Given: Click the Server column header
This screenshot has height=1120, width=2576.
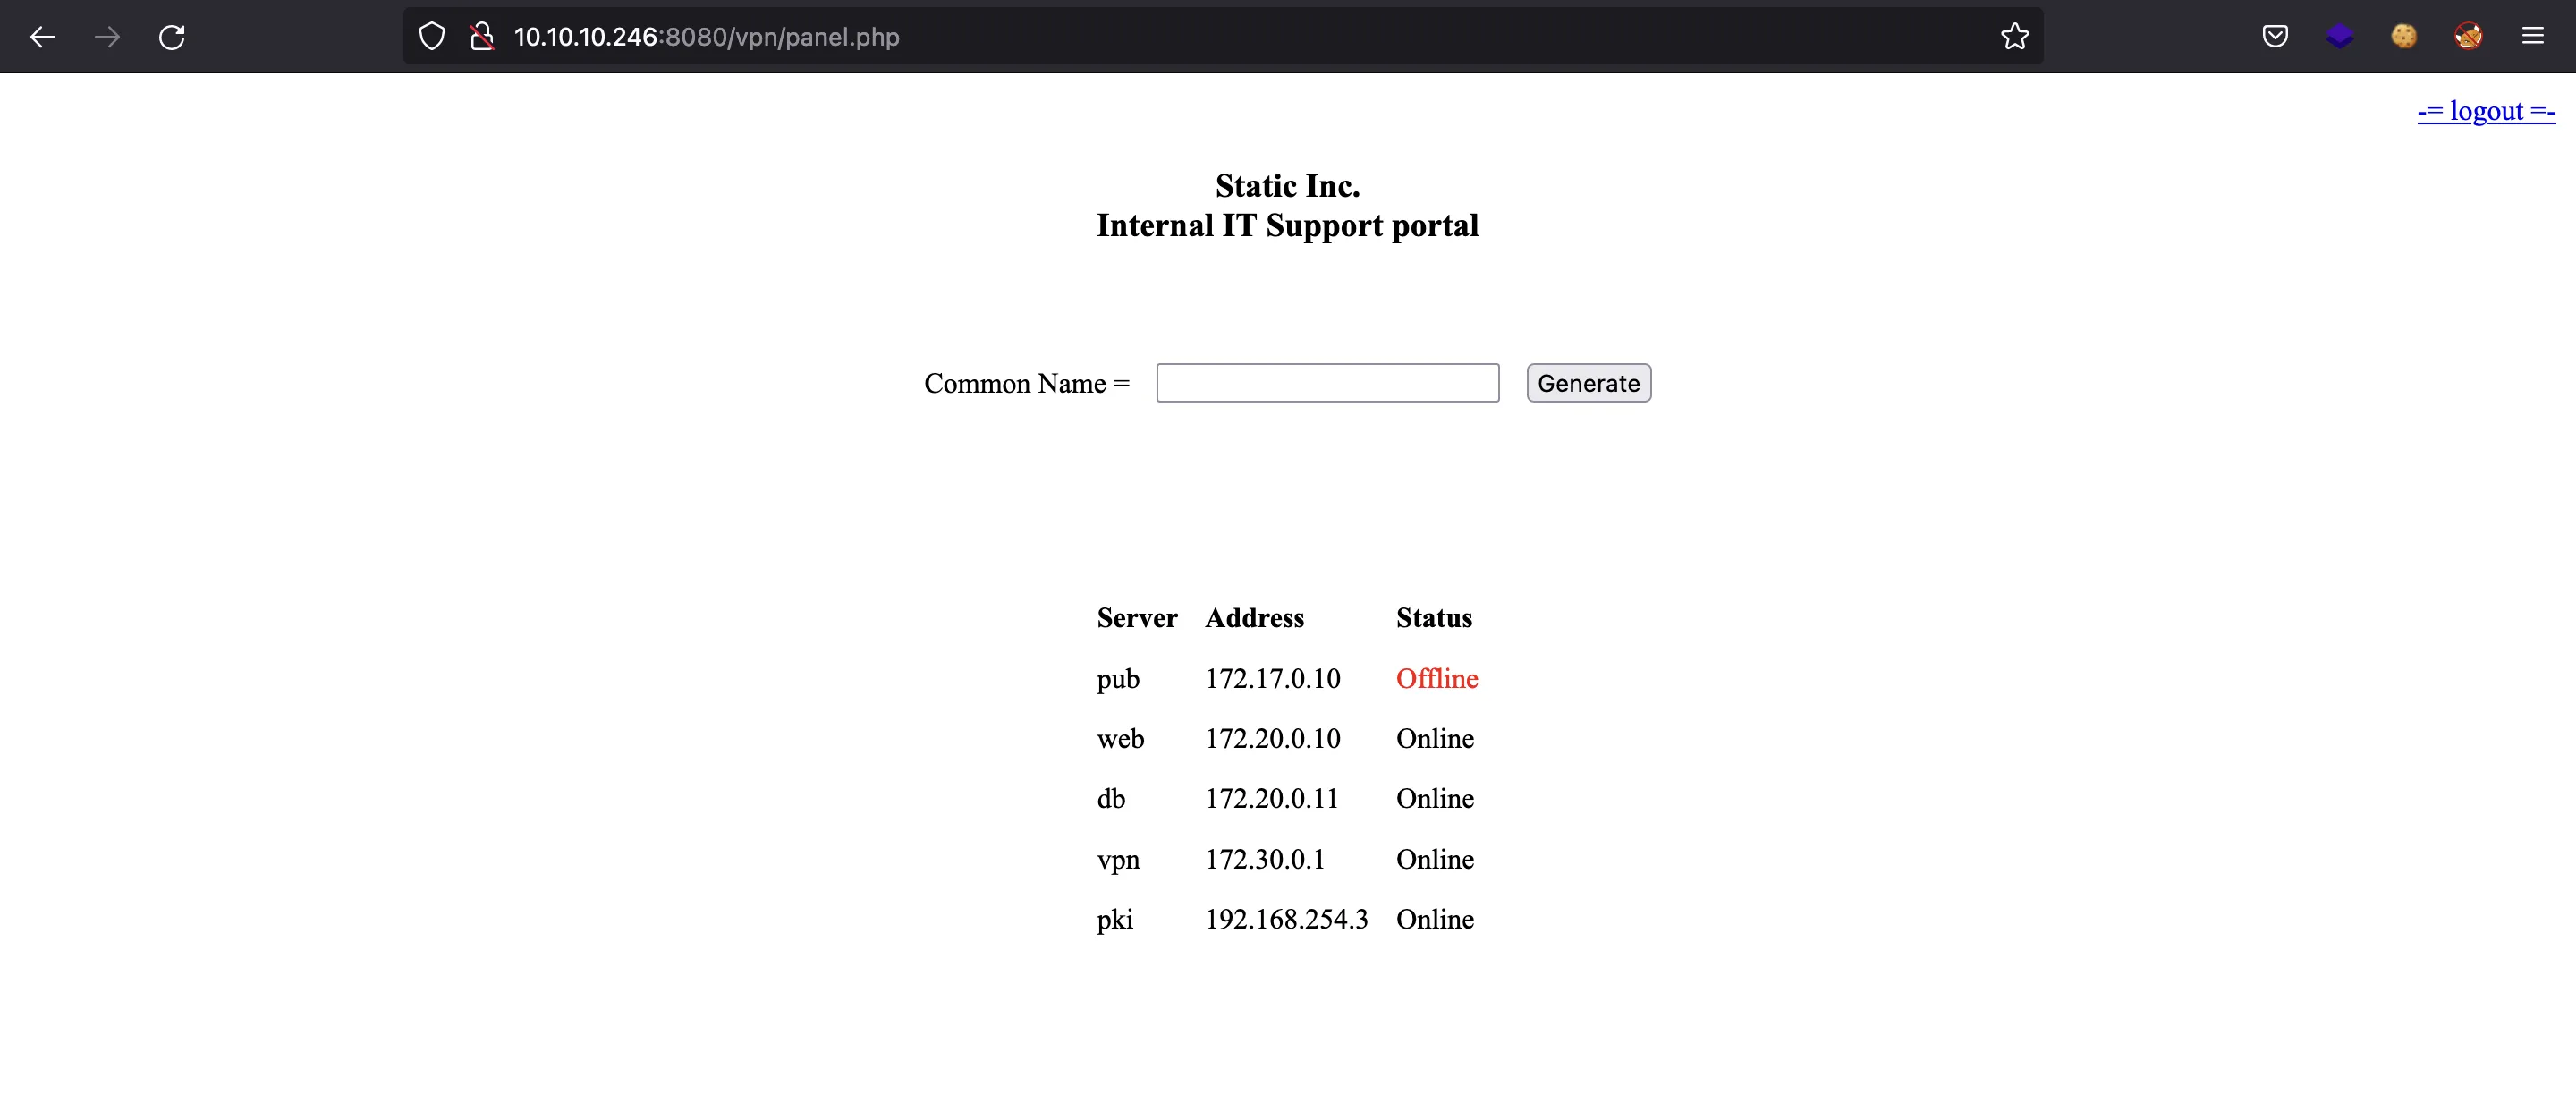Looking at the screenshot, I should click(1139, 615).
